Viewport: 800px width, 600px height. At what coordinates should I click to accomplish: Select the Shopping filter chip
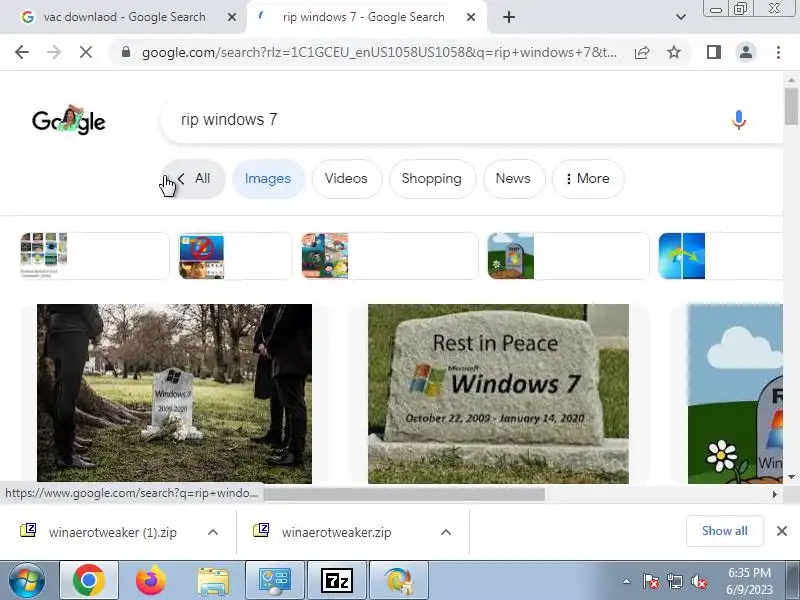click(x=432, y=179)
